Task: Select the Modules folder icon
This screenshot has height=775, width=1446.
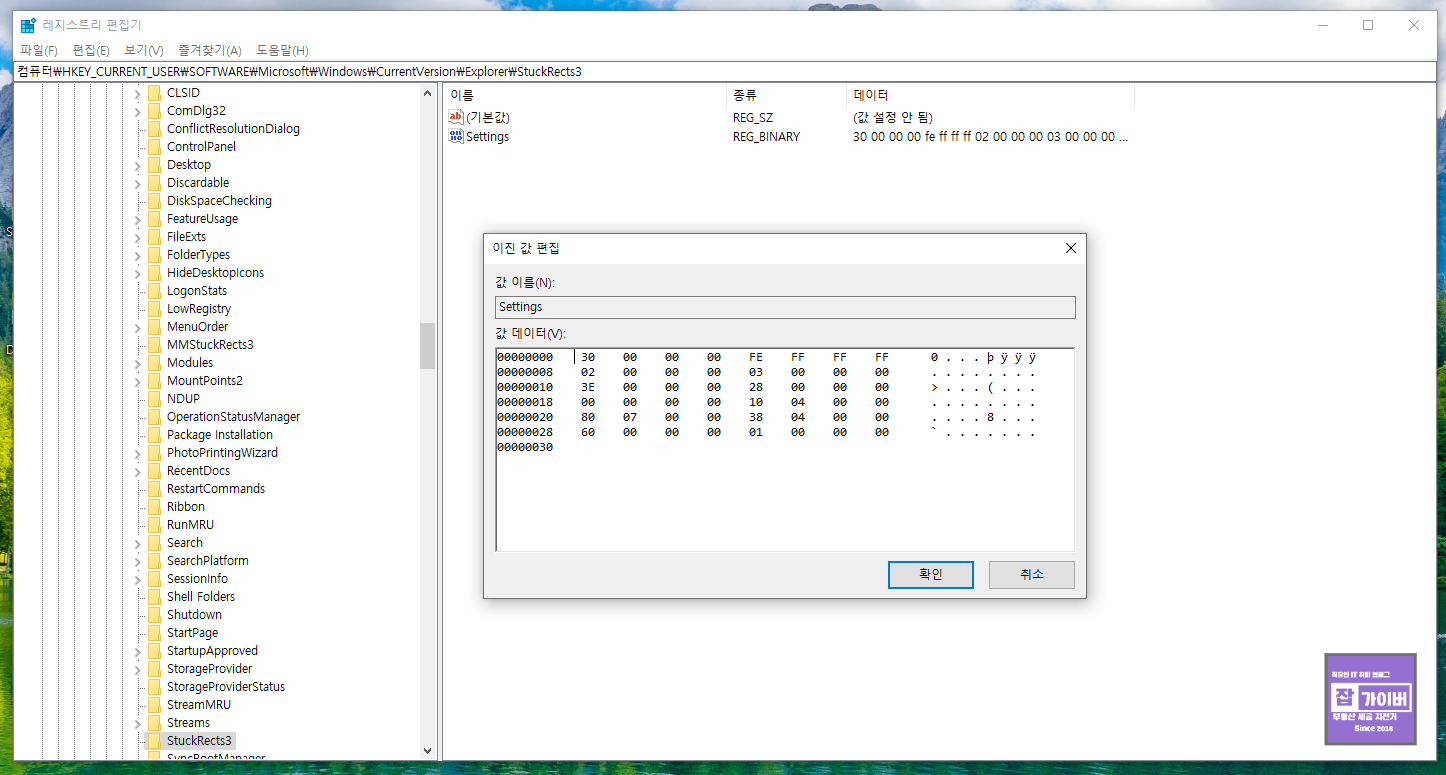Action: point(154,363)
